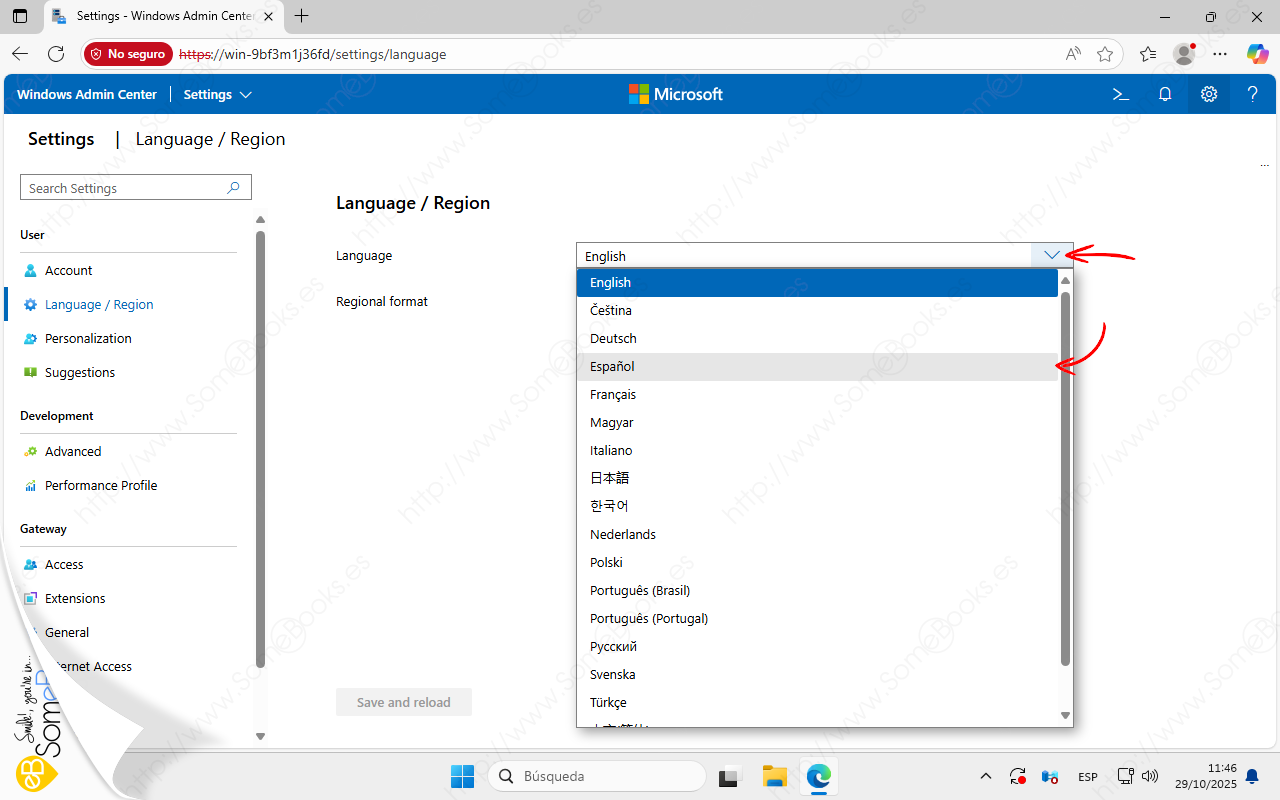
Task: Open the PowerShell console icon in header
Action: pos(1121,94)
